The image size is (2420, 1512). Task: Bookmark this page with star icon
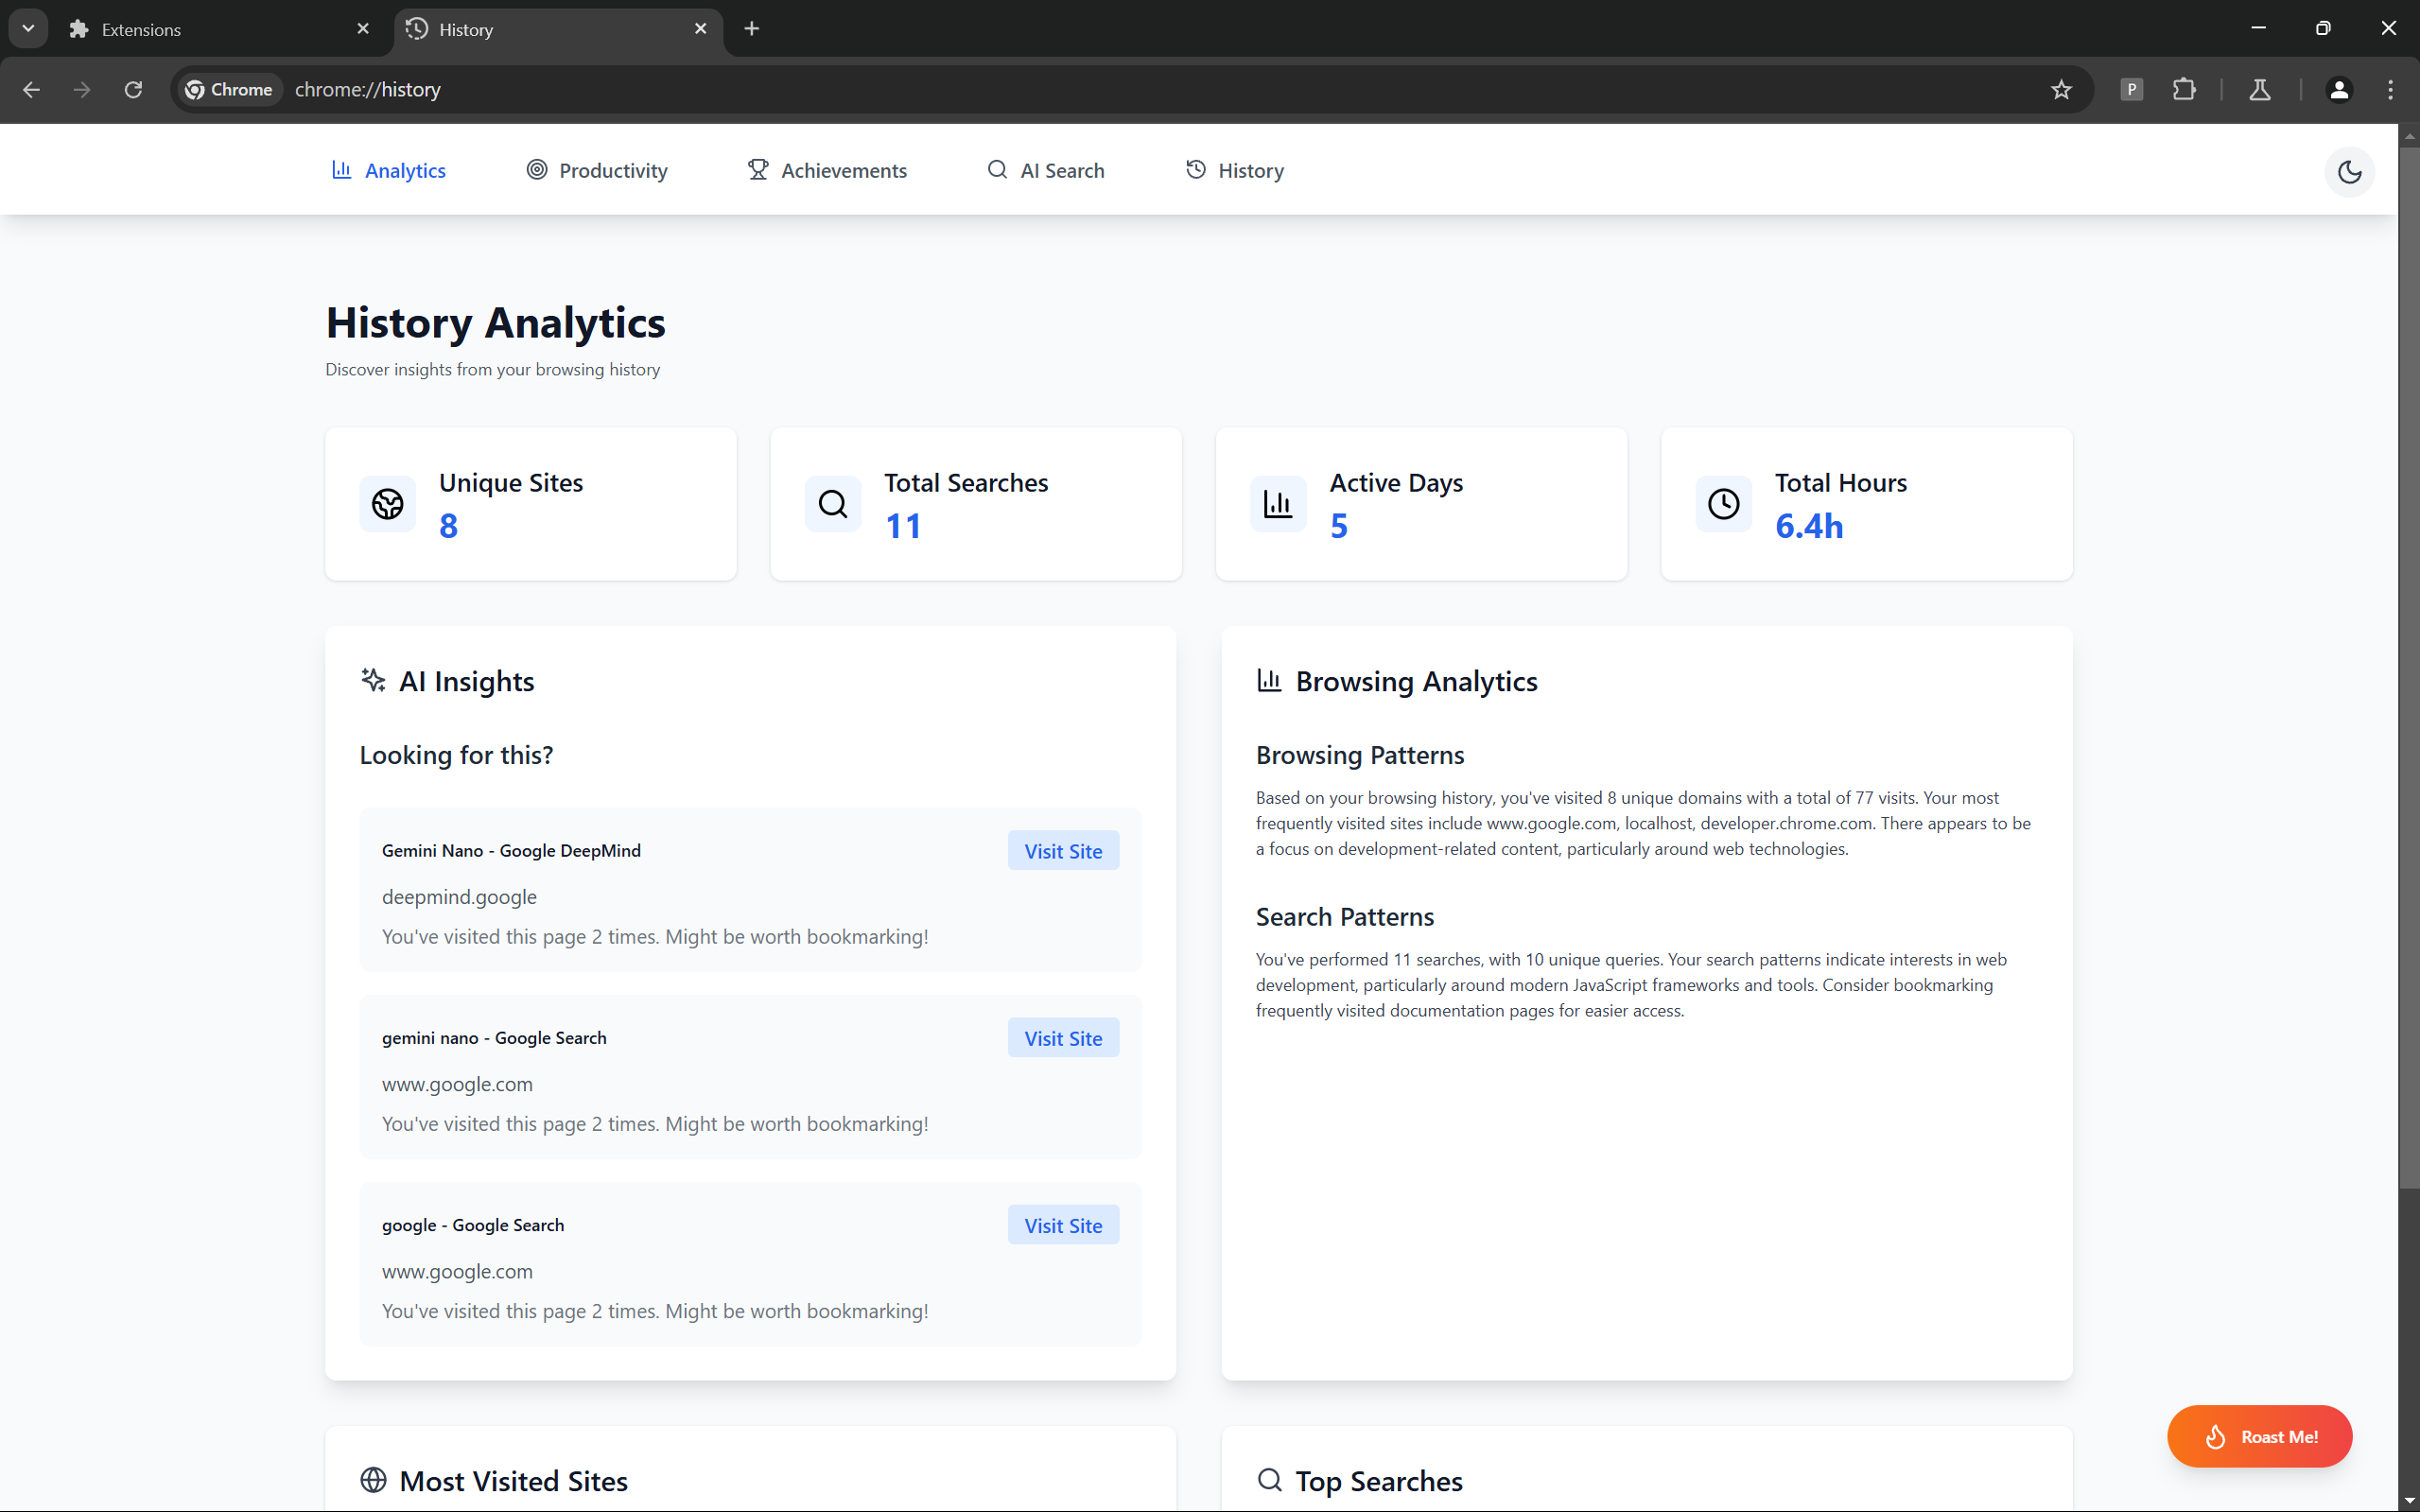pyautogui.click(x=2061, y=90)
